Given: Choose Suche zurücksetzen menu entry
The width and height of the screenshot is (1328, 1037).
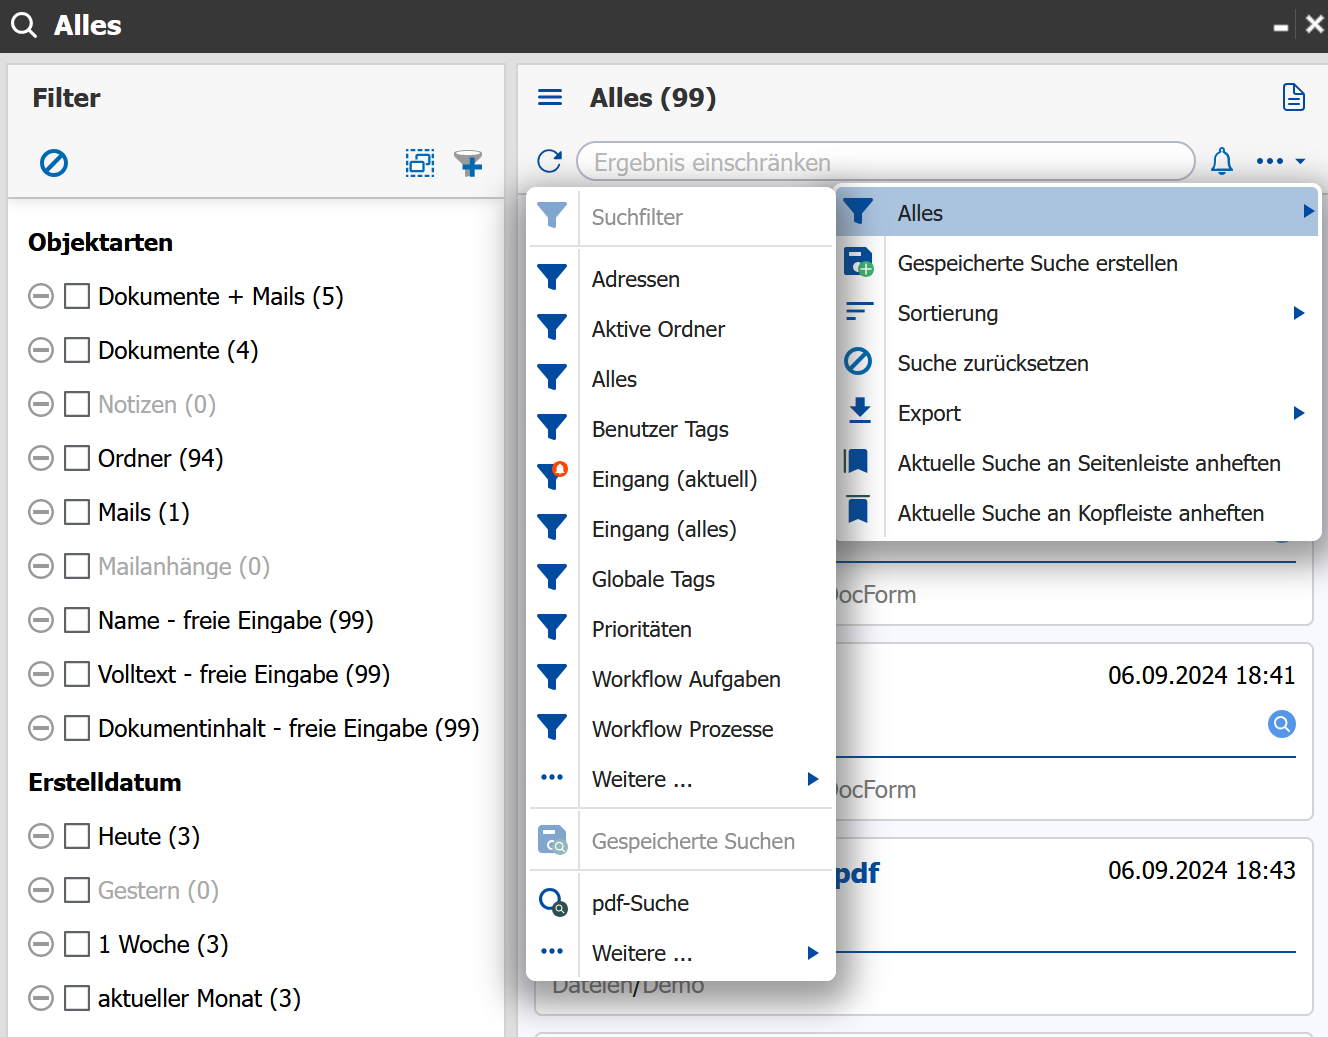Looking at the screenshot, I should pos(1078,363).
